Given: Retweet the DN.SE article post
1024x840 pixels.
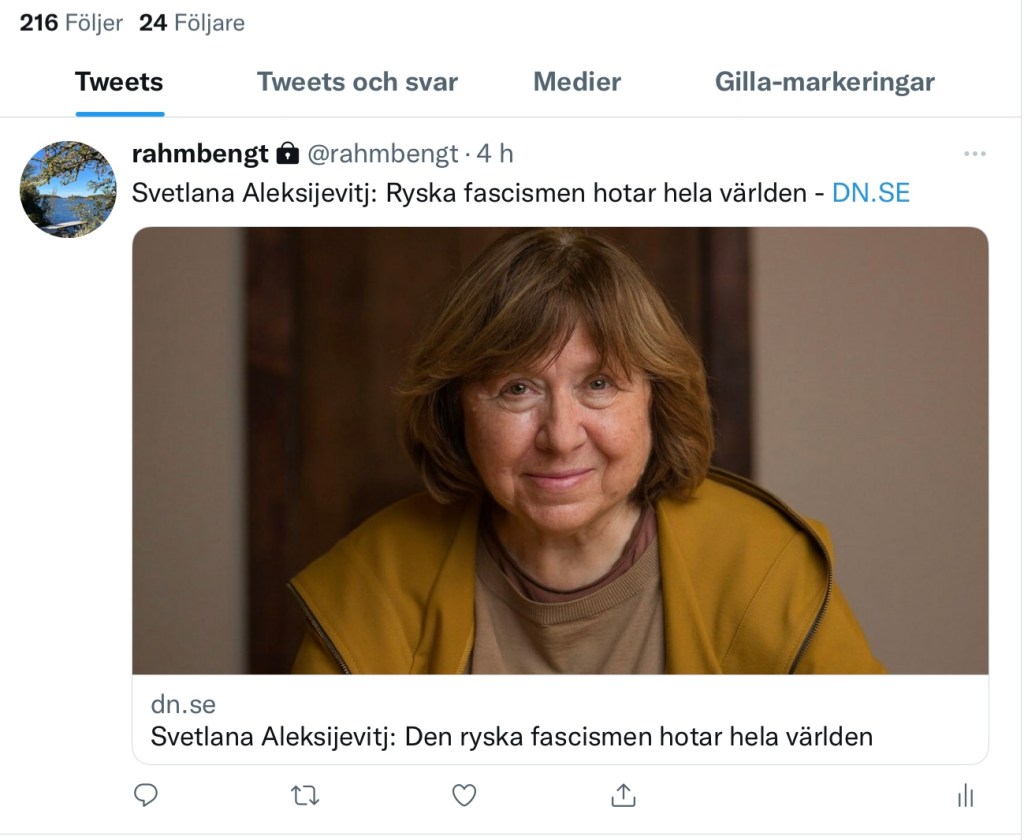Looking at the screenshot, I should click(x=304, y=795).
